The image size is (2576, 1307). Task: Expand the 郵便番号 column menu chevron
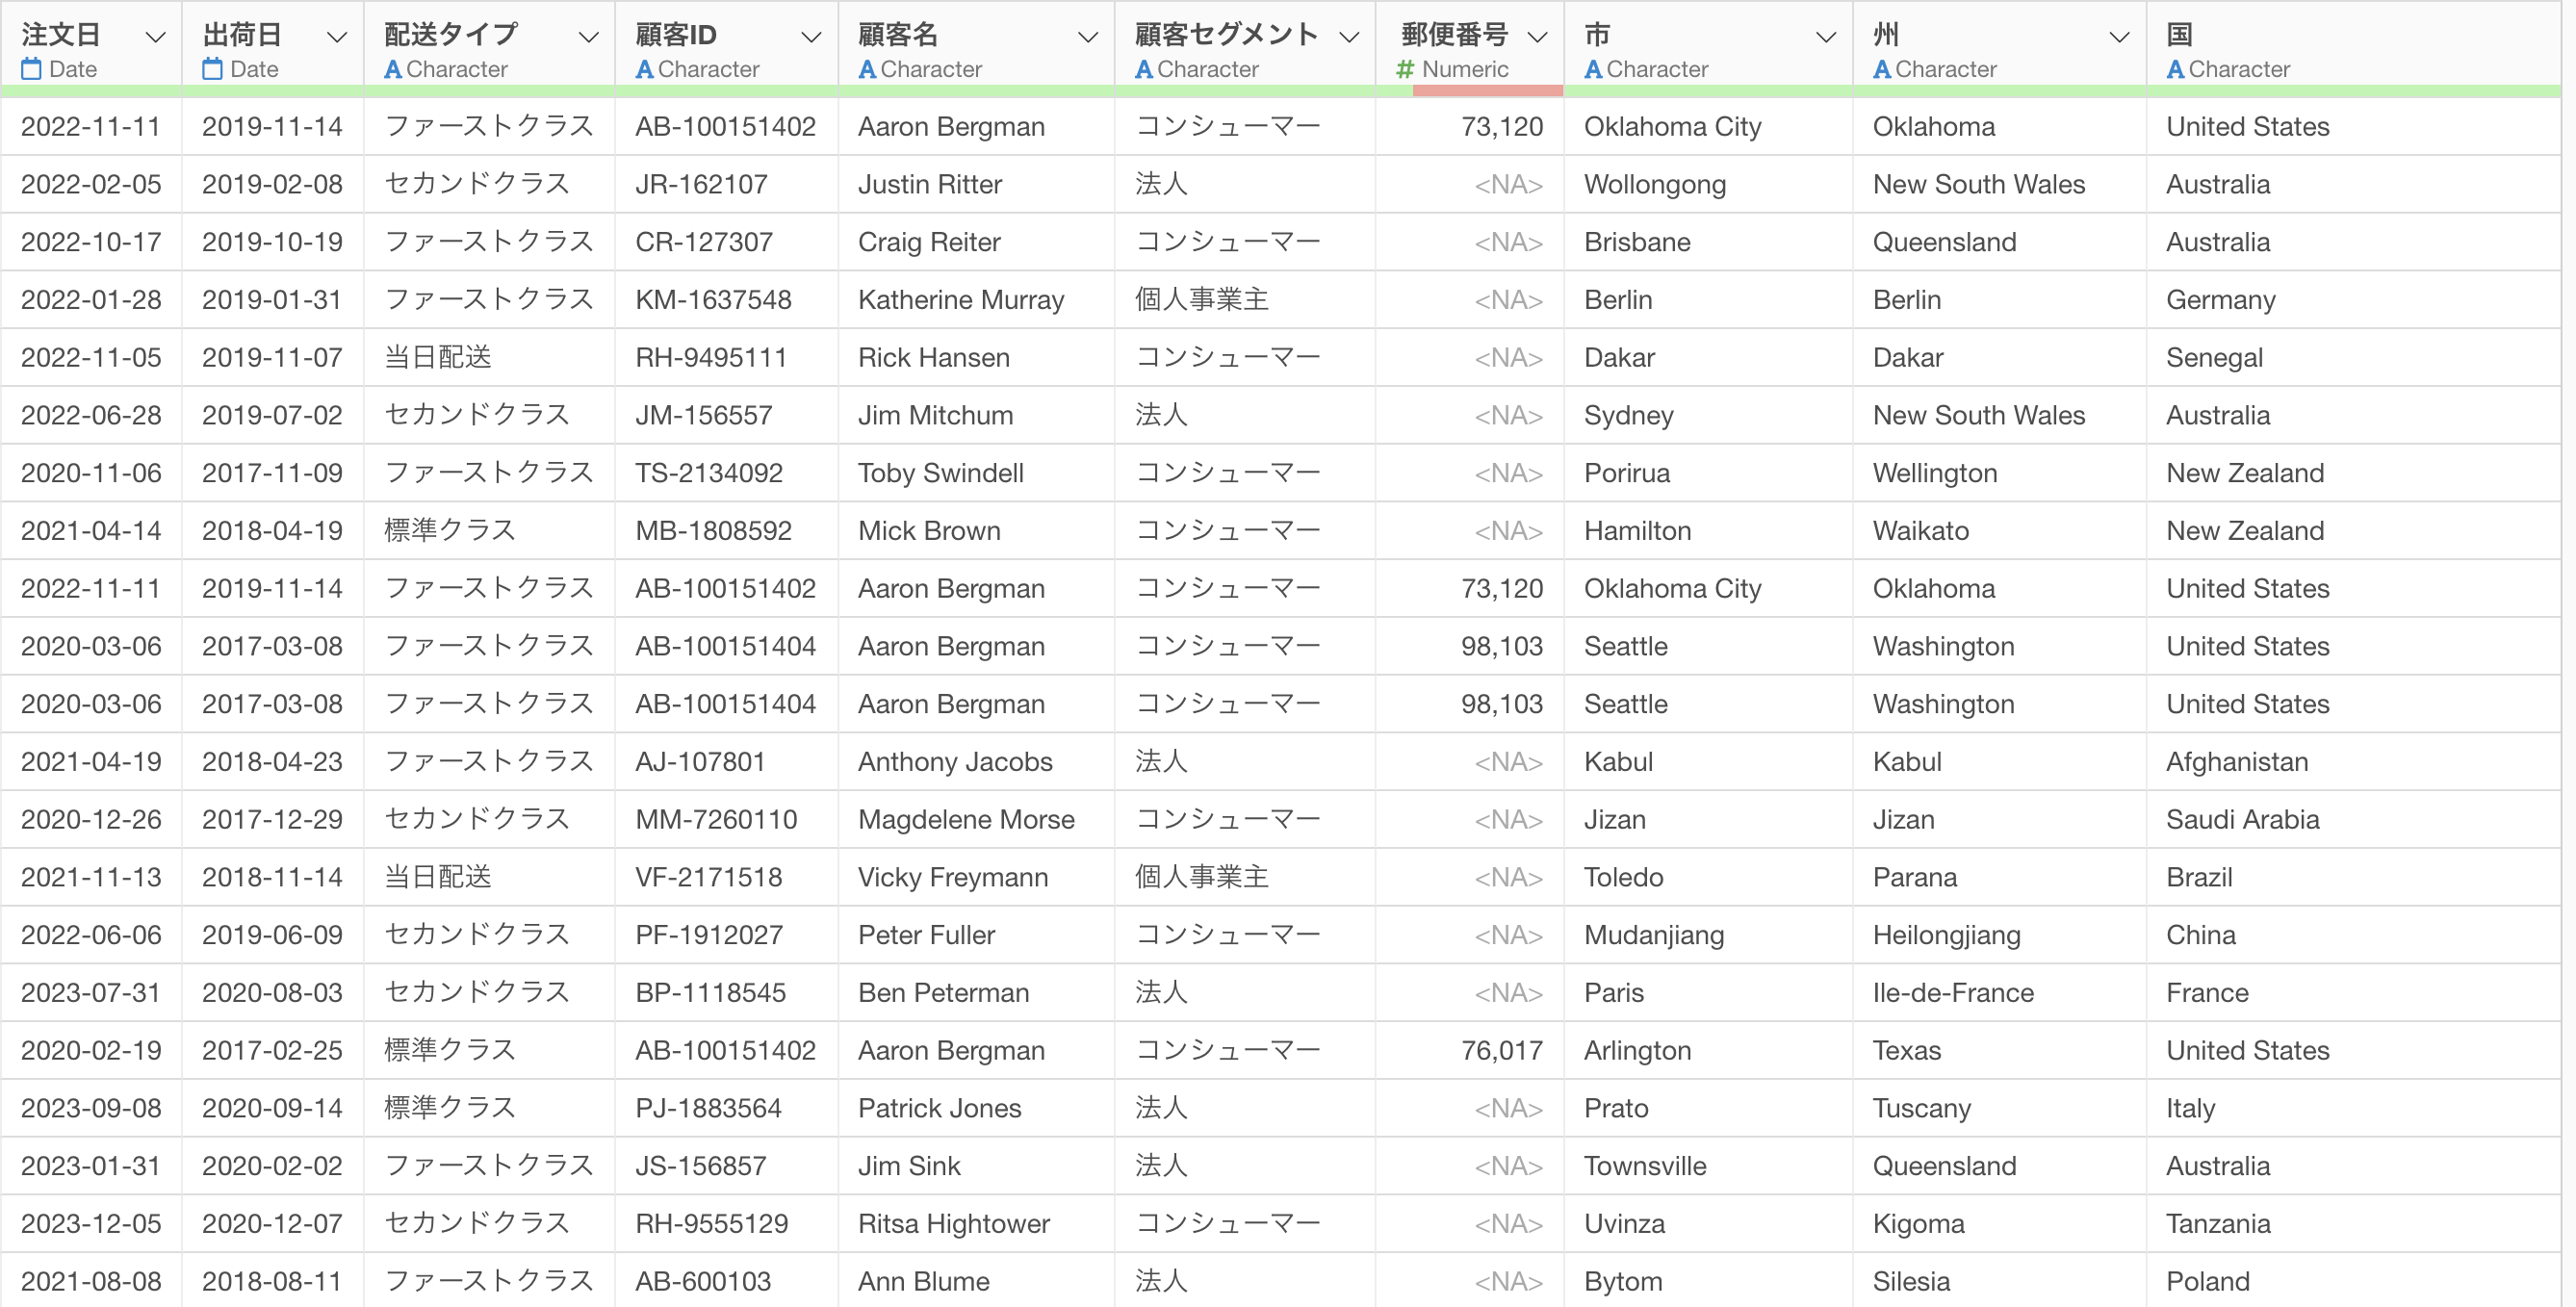point(1538,37)
